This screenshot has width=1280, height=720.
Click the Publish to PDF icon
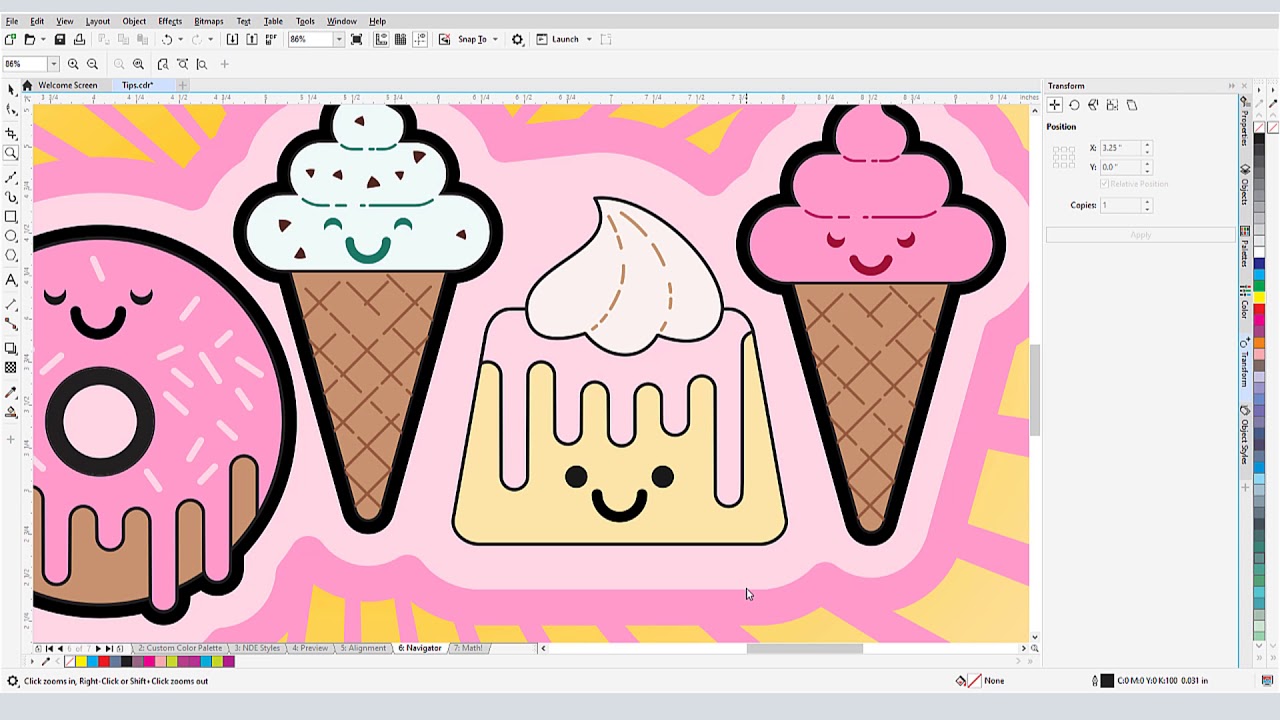(x=271, y=40)
